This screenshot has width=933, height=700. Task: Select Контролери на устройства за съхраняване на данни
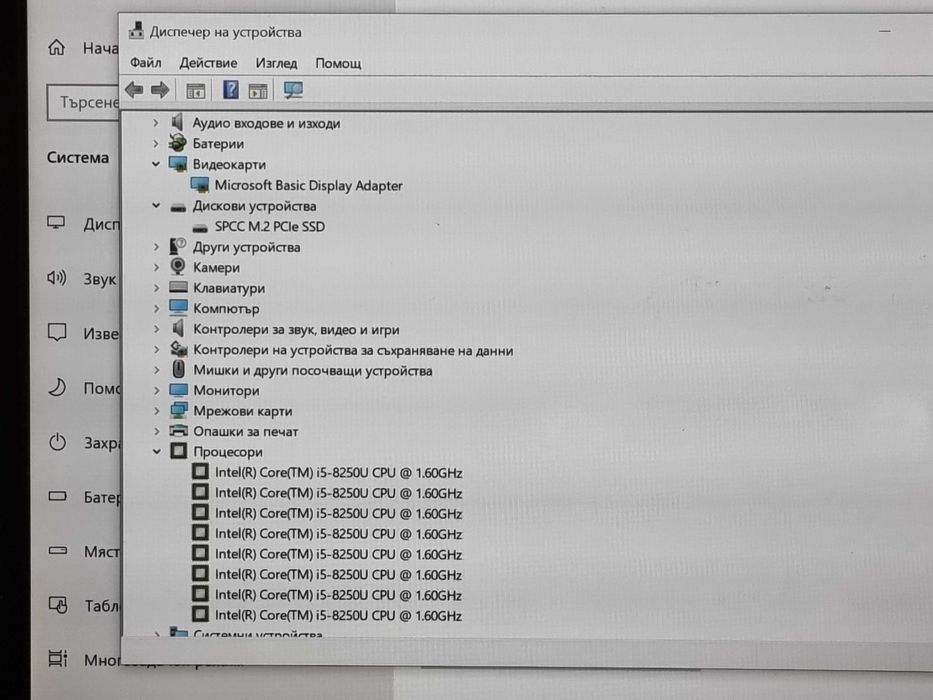tap(353, 350)
